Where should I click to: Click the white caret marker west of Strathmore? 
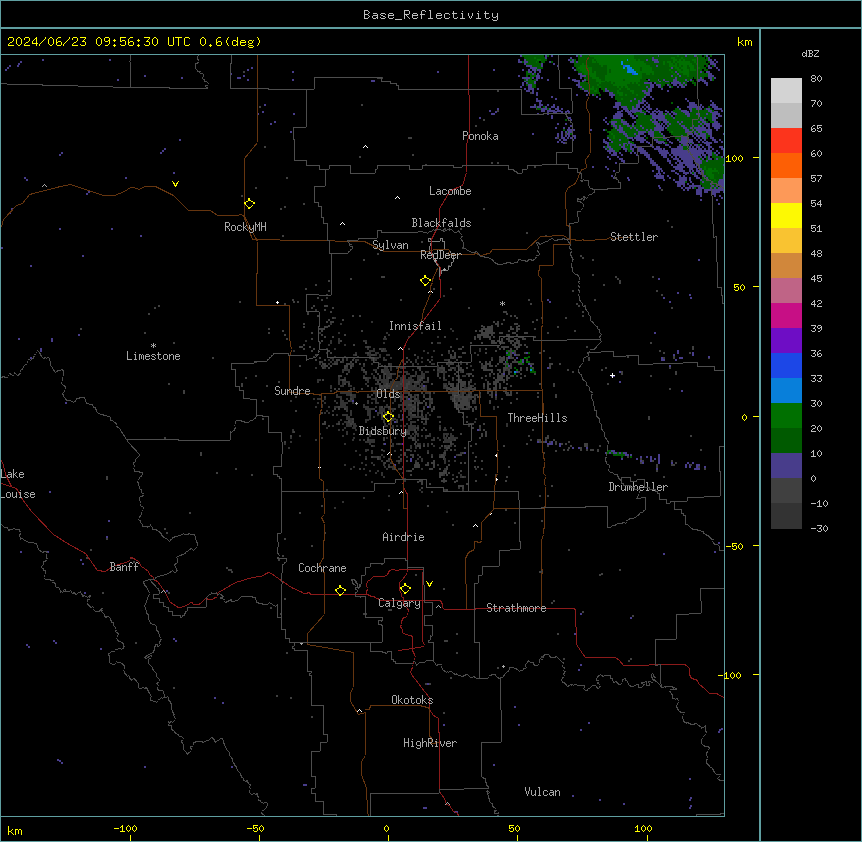coord(439,606)
